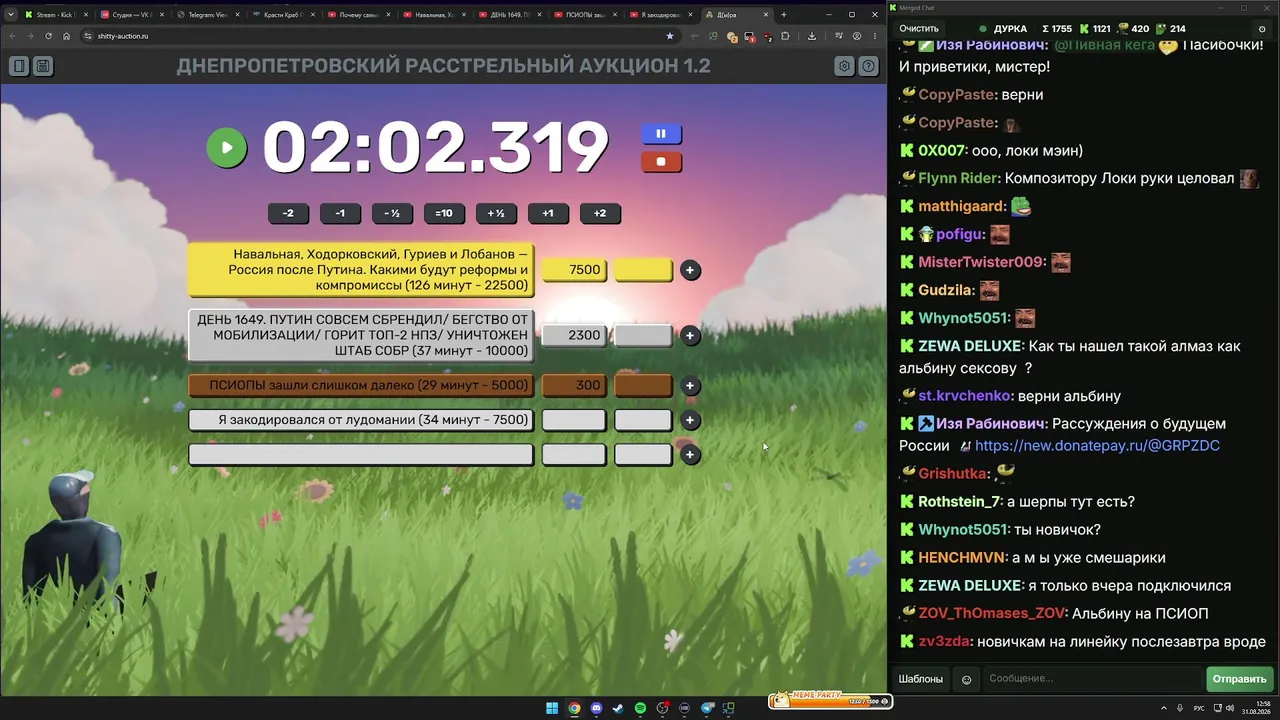Bookmark this page with the star icon

tap(670, 36)
